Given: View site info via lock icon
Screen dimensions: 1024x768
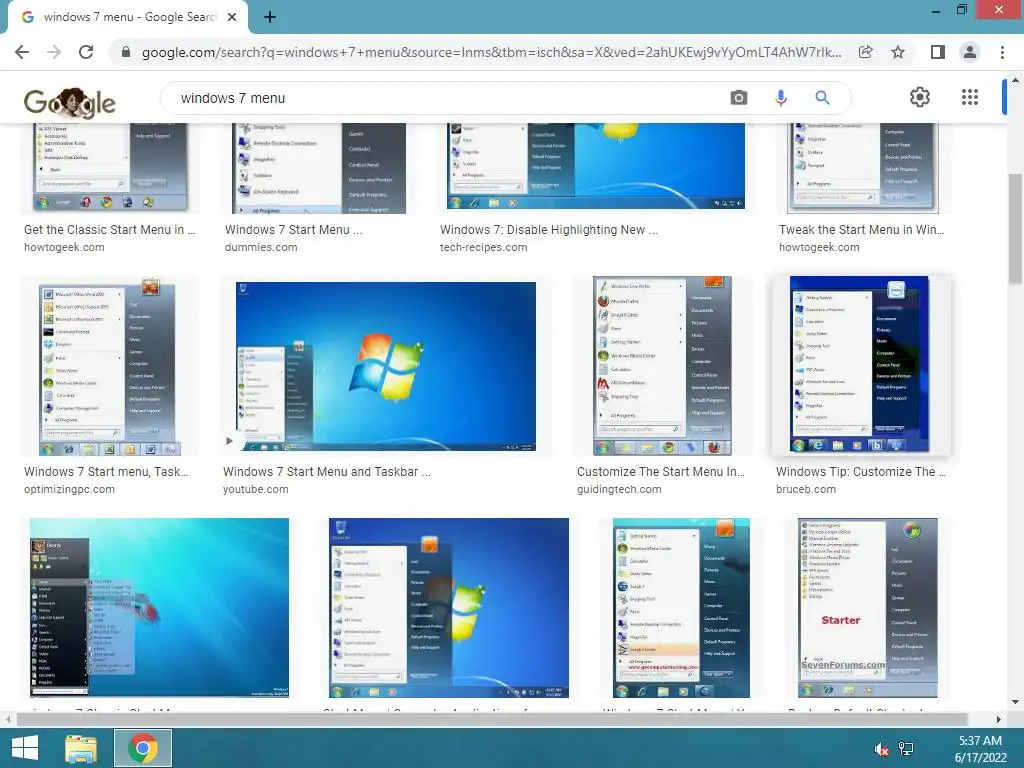Looking at the screenshot, I should point(126,52).
